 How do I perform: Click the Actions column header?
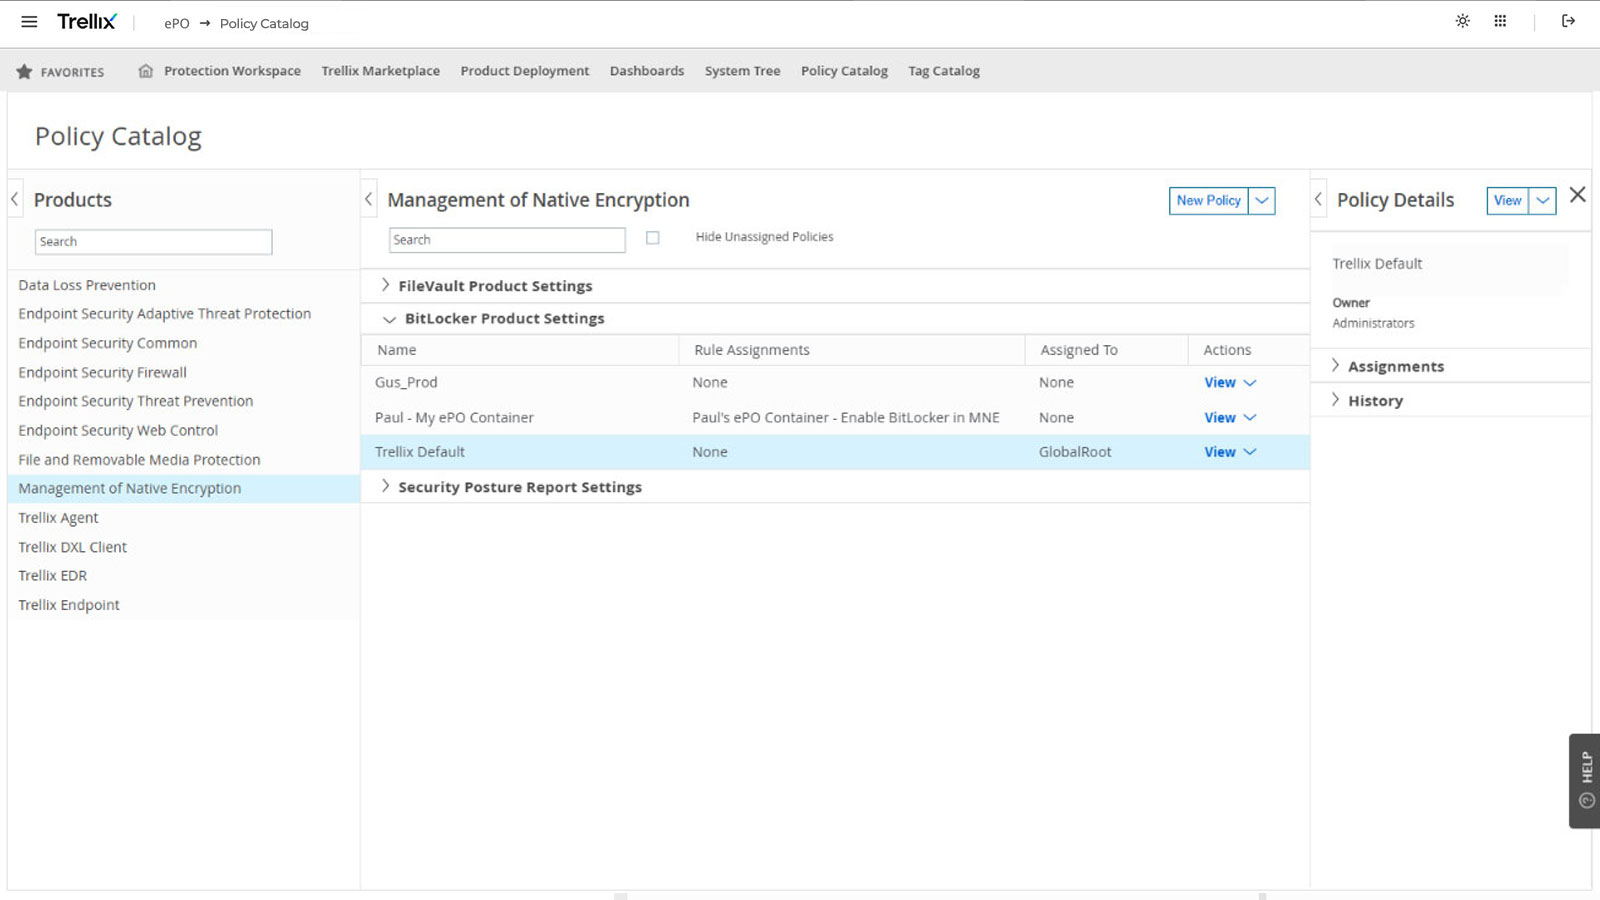point(1227,350)
